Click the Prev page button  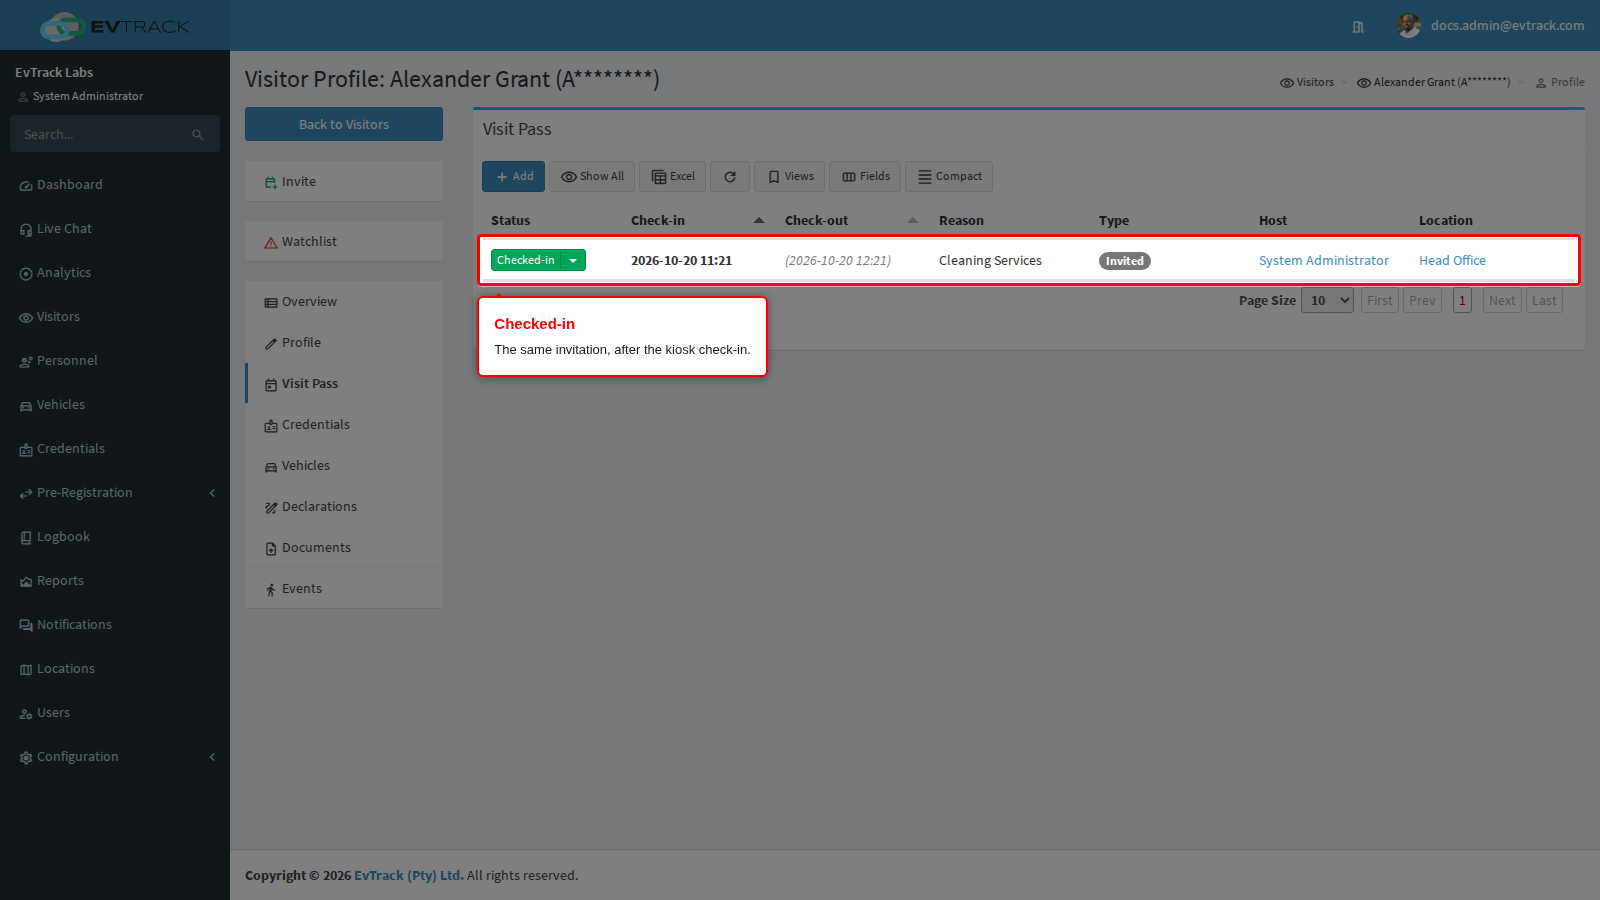click(1422, 300)
